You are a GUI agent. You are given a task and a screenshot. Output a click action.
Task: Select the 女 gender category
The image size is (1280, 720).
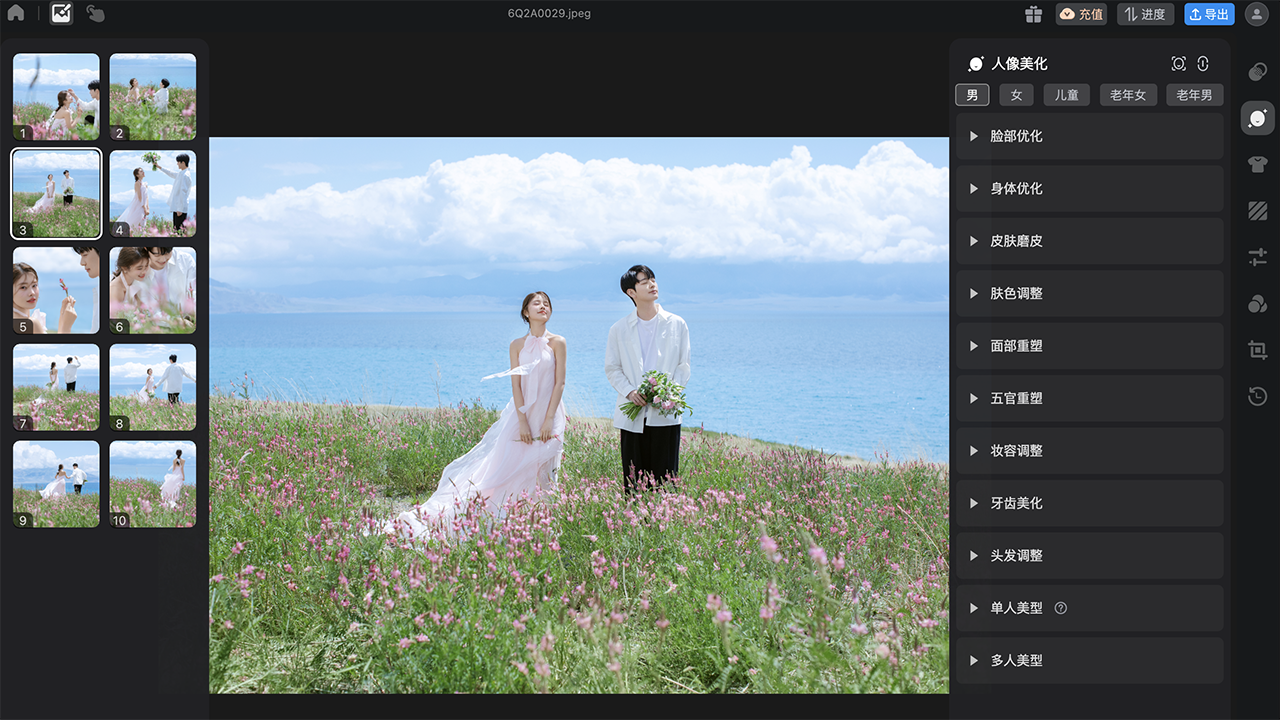pyautogui.click(x=1016, y=95)
